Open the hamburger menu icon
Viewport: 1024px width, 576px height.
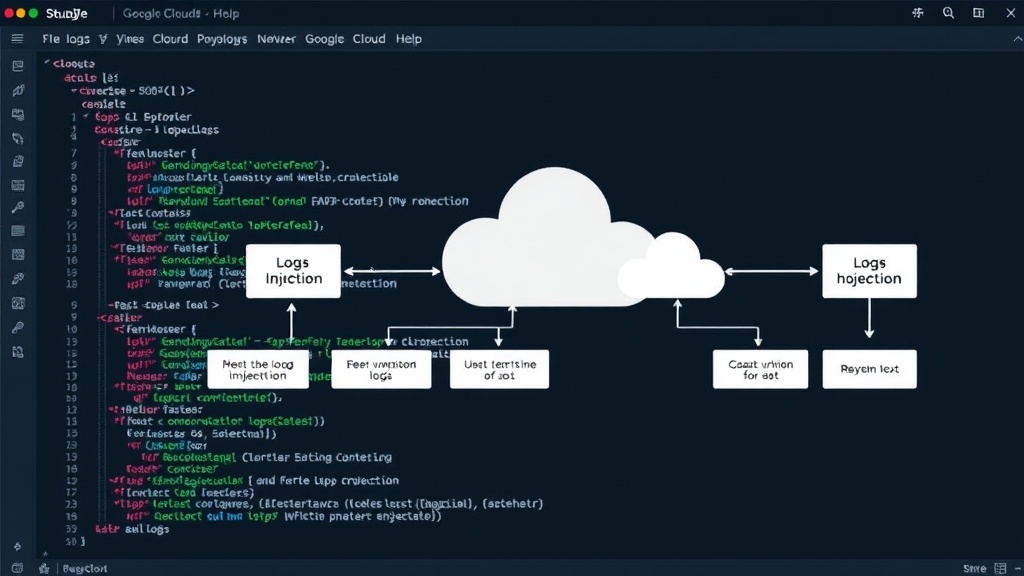click(x=18, y=39)
